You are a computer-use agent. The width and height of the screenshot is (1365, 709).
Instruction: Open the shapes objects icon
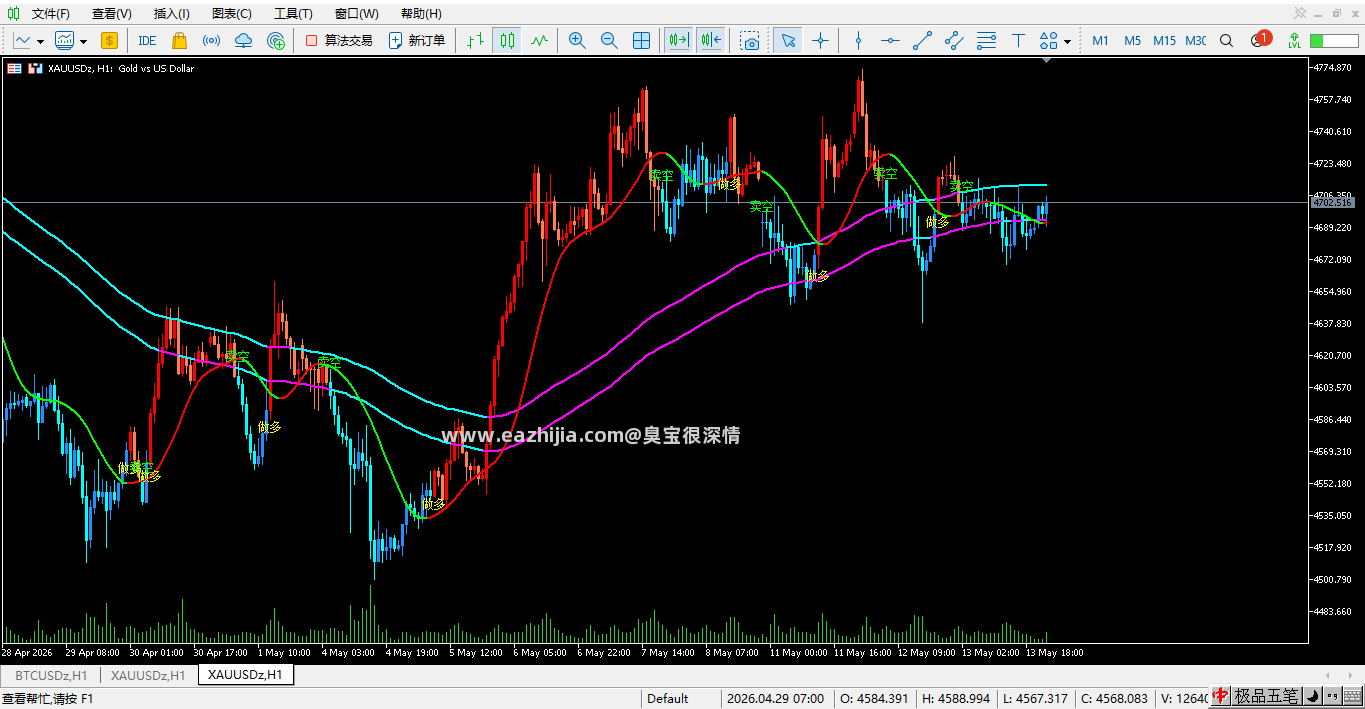[x=1048, y=40]
